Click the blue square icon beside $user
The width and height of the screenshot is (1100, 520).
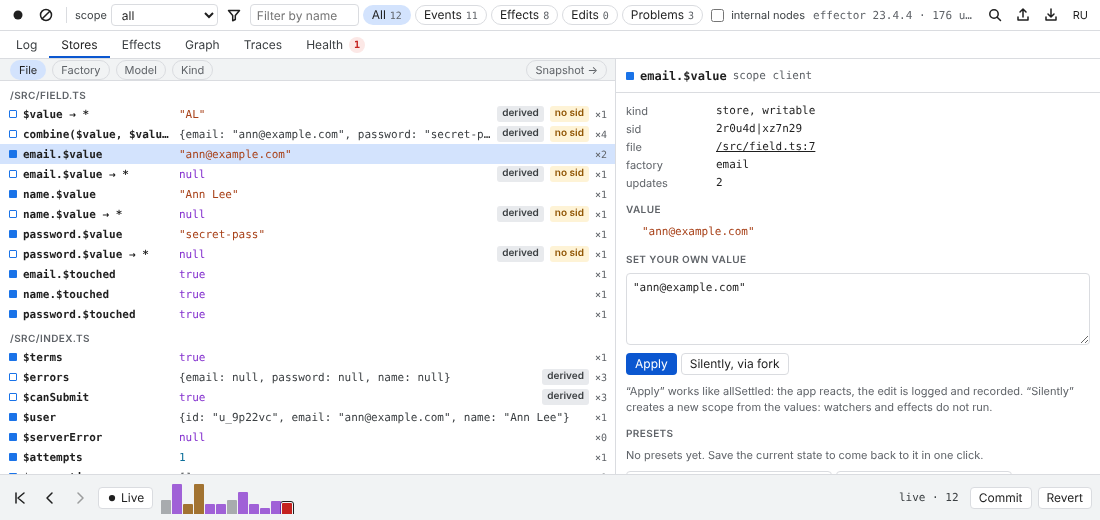[13, 417]
